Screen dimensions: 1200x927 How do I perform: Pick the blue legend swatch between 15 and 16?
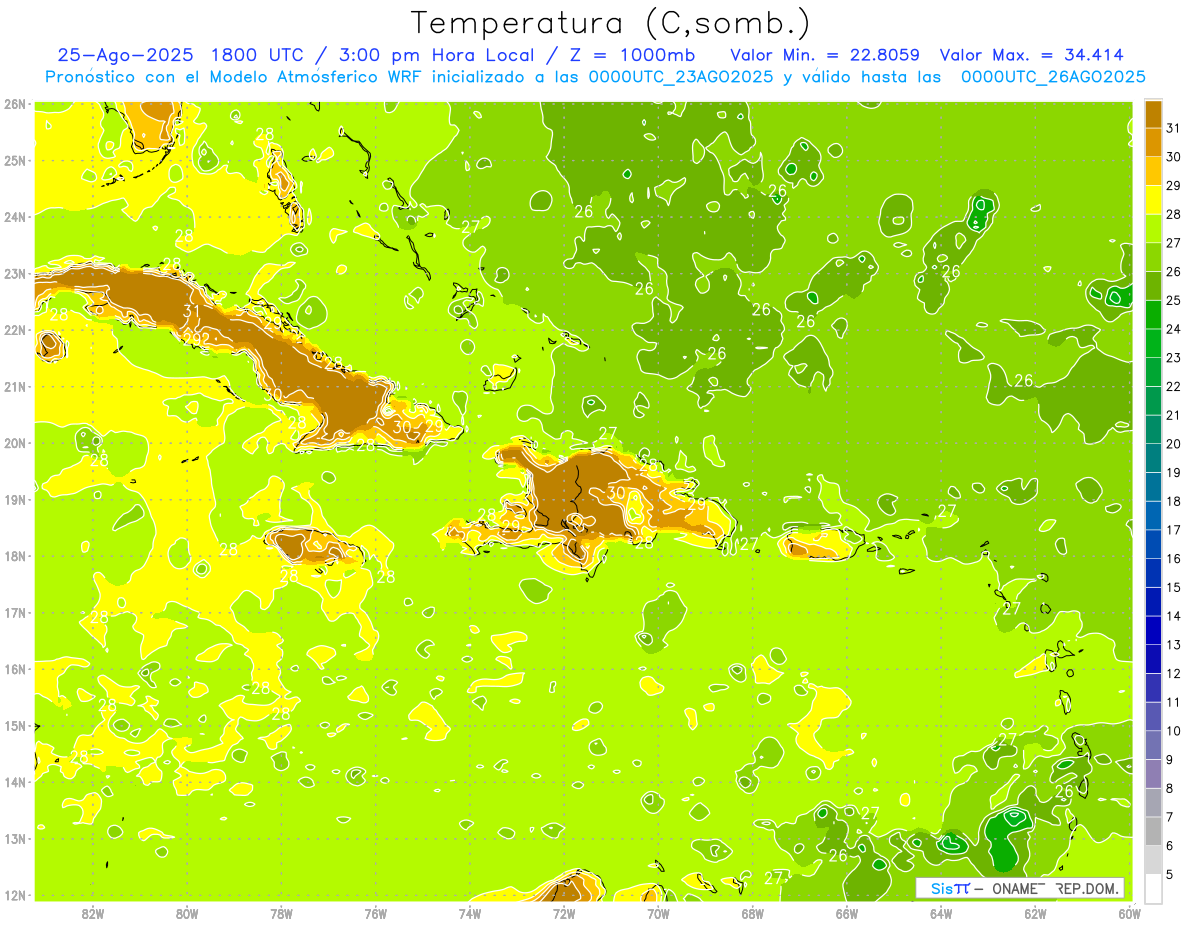pyautogui.click(x=1153, y=573)
